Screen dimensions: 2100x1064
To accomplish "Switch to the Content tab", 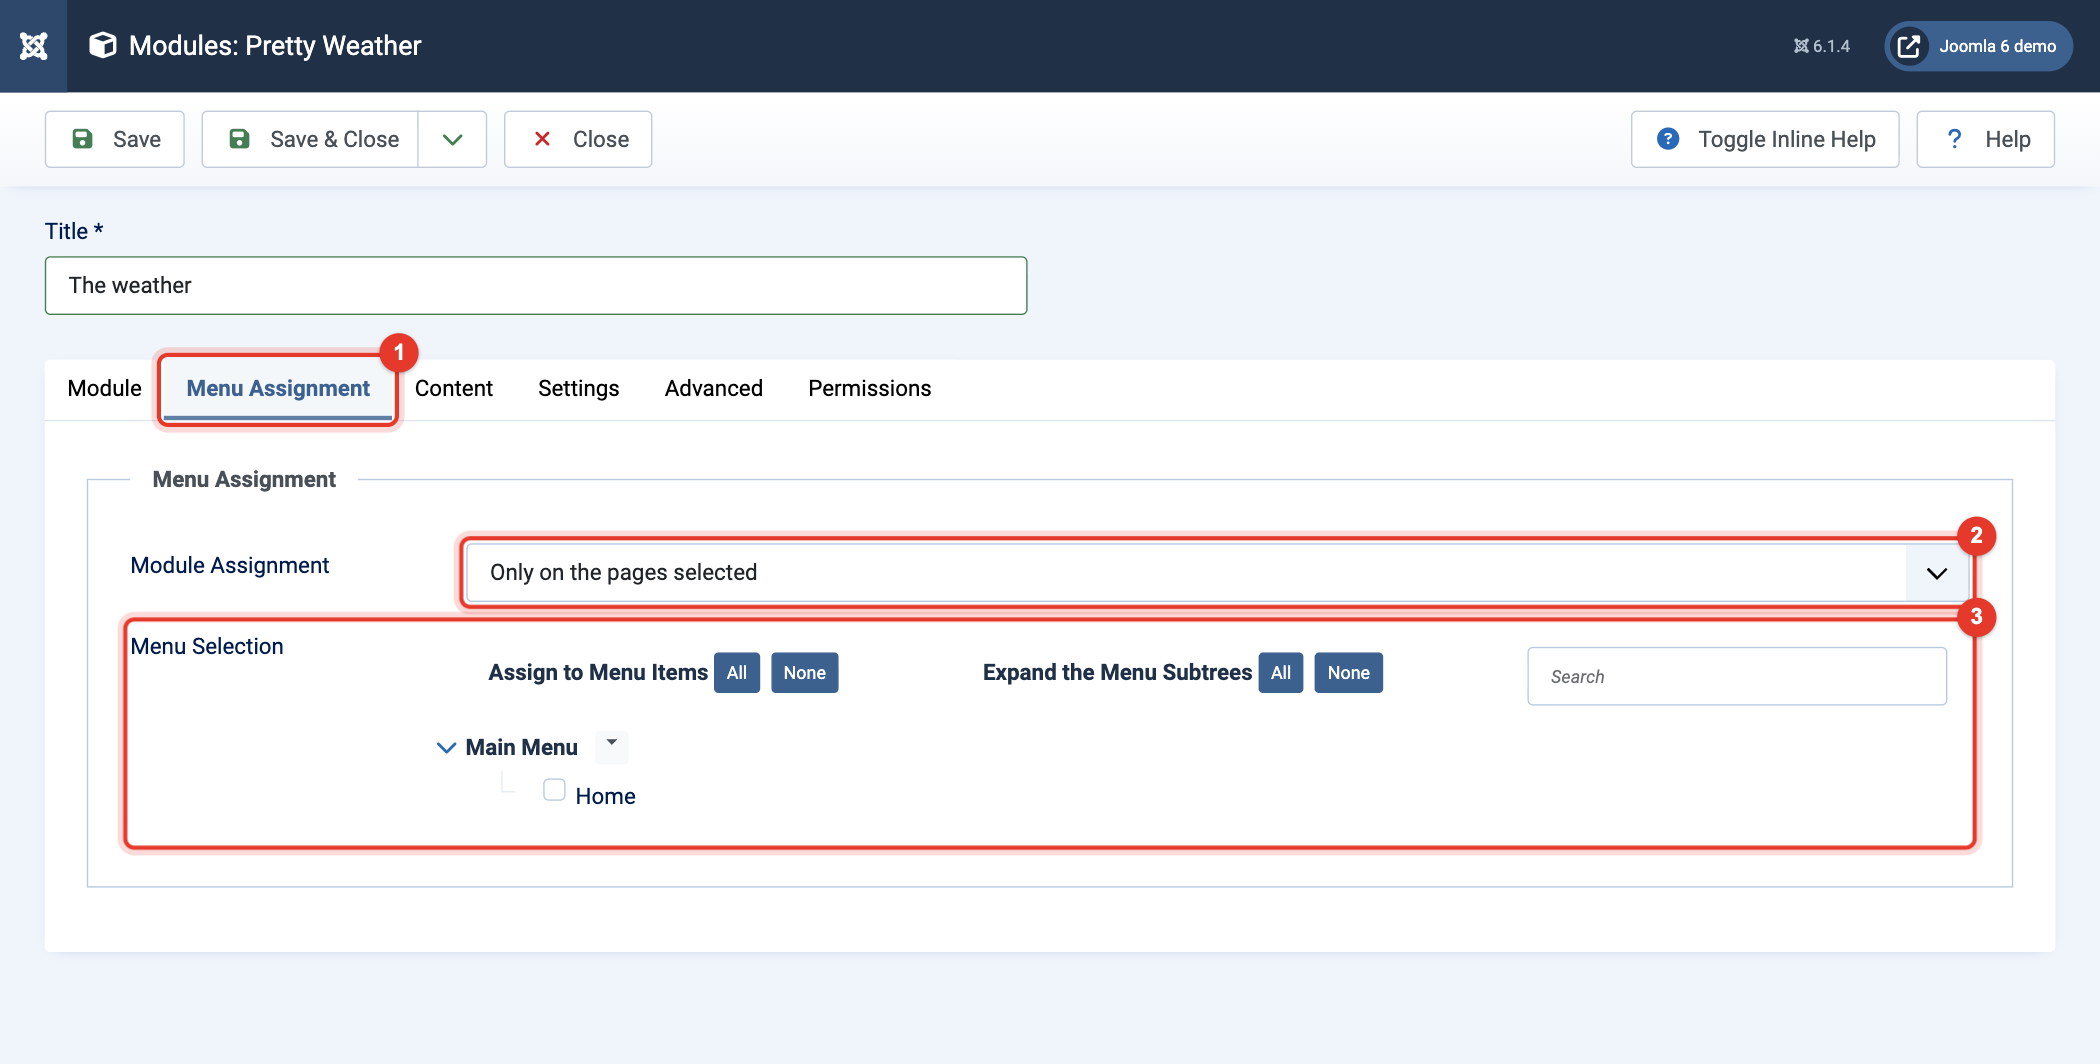I will (454, 388).
